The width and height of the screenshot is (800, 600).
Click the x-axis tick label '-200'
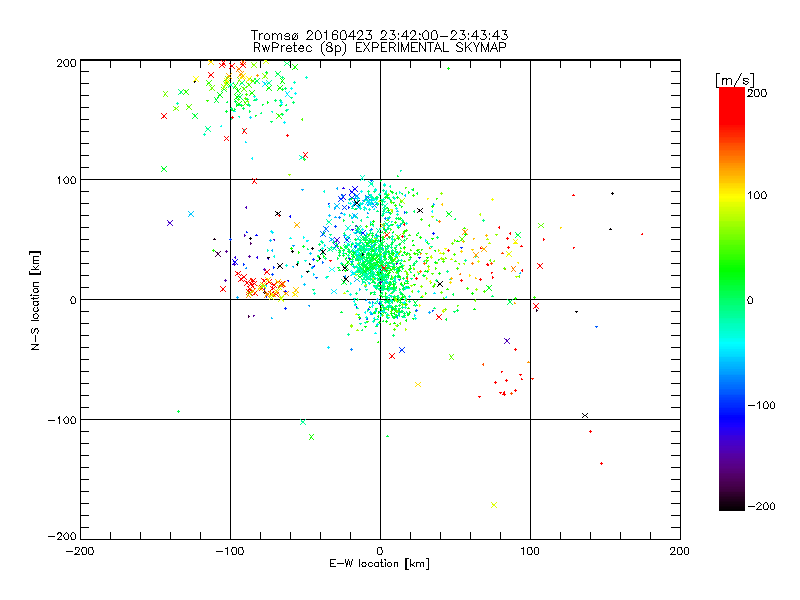(80, 552)
